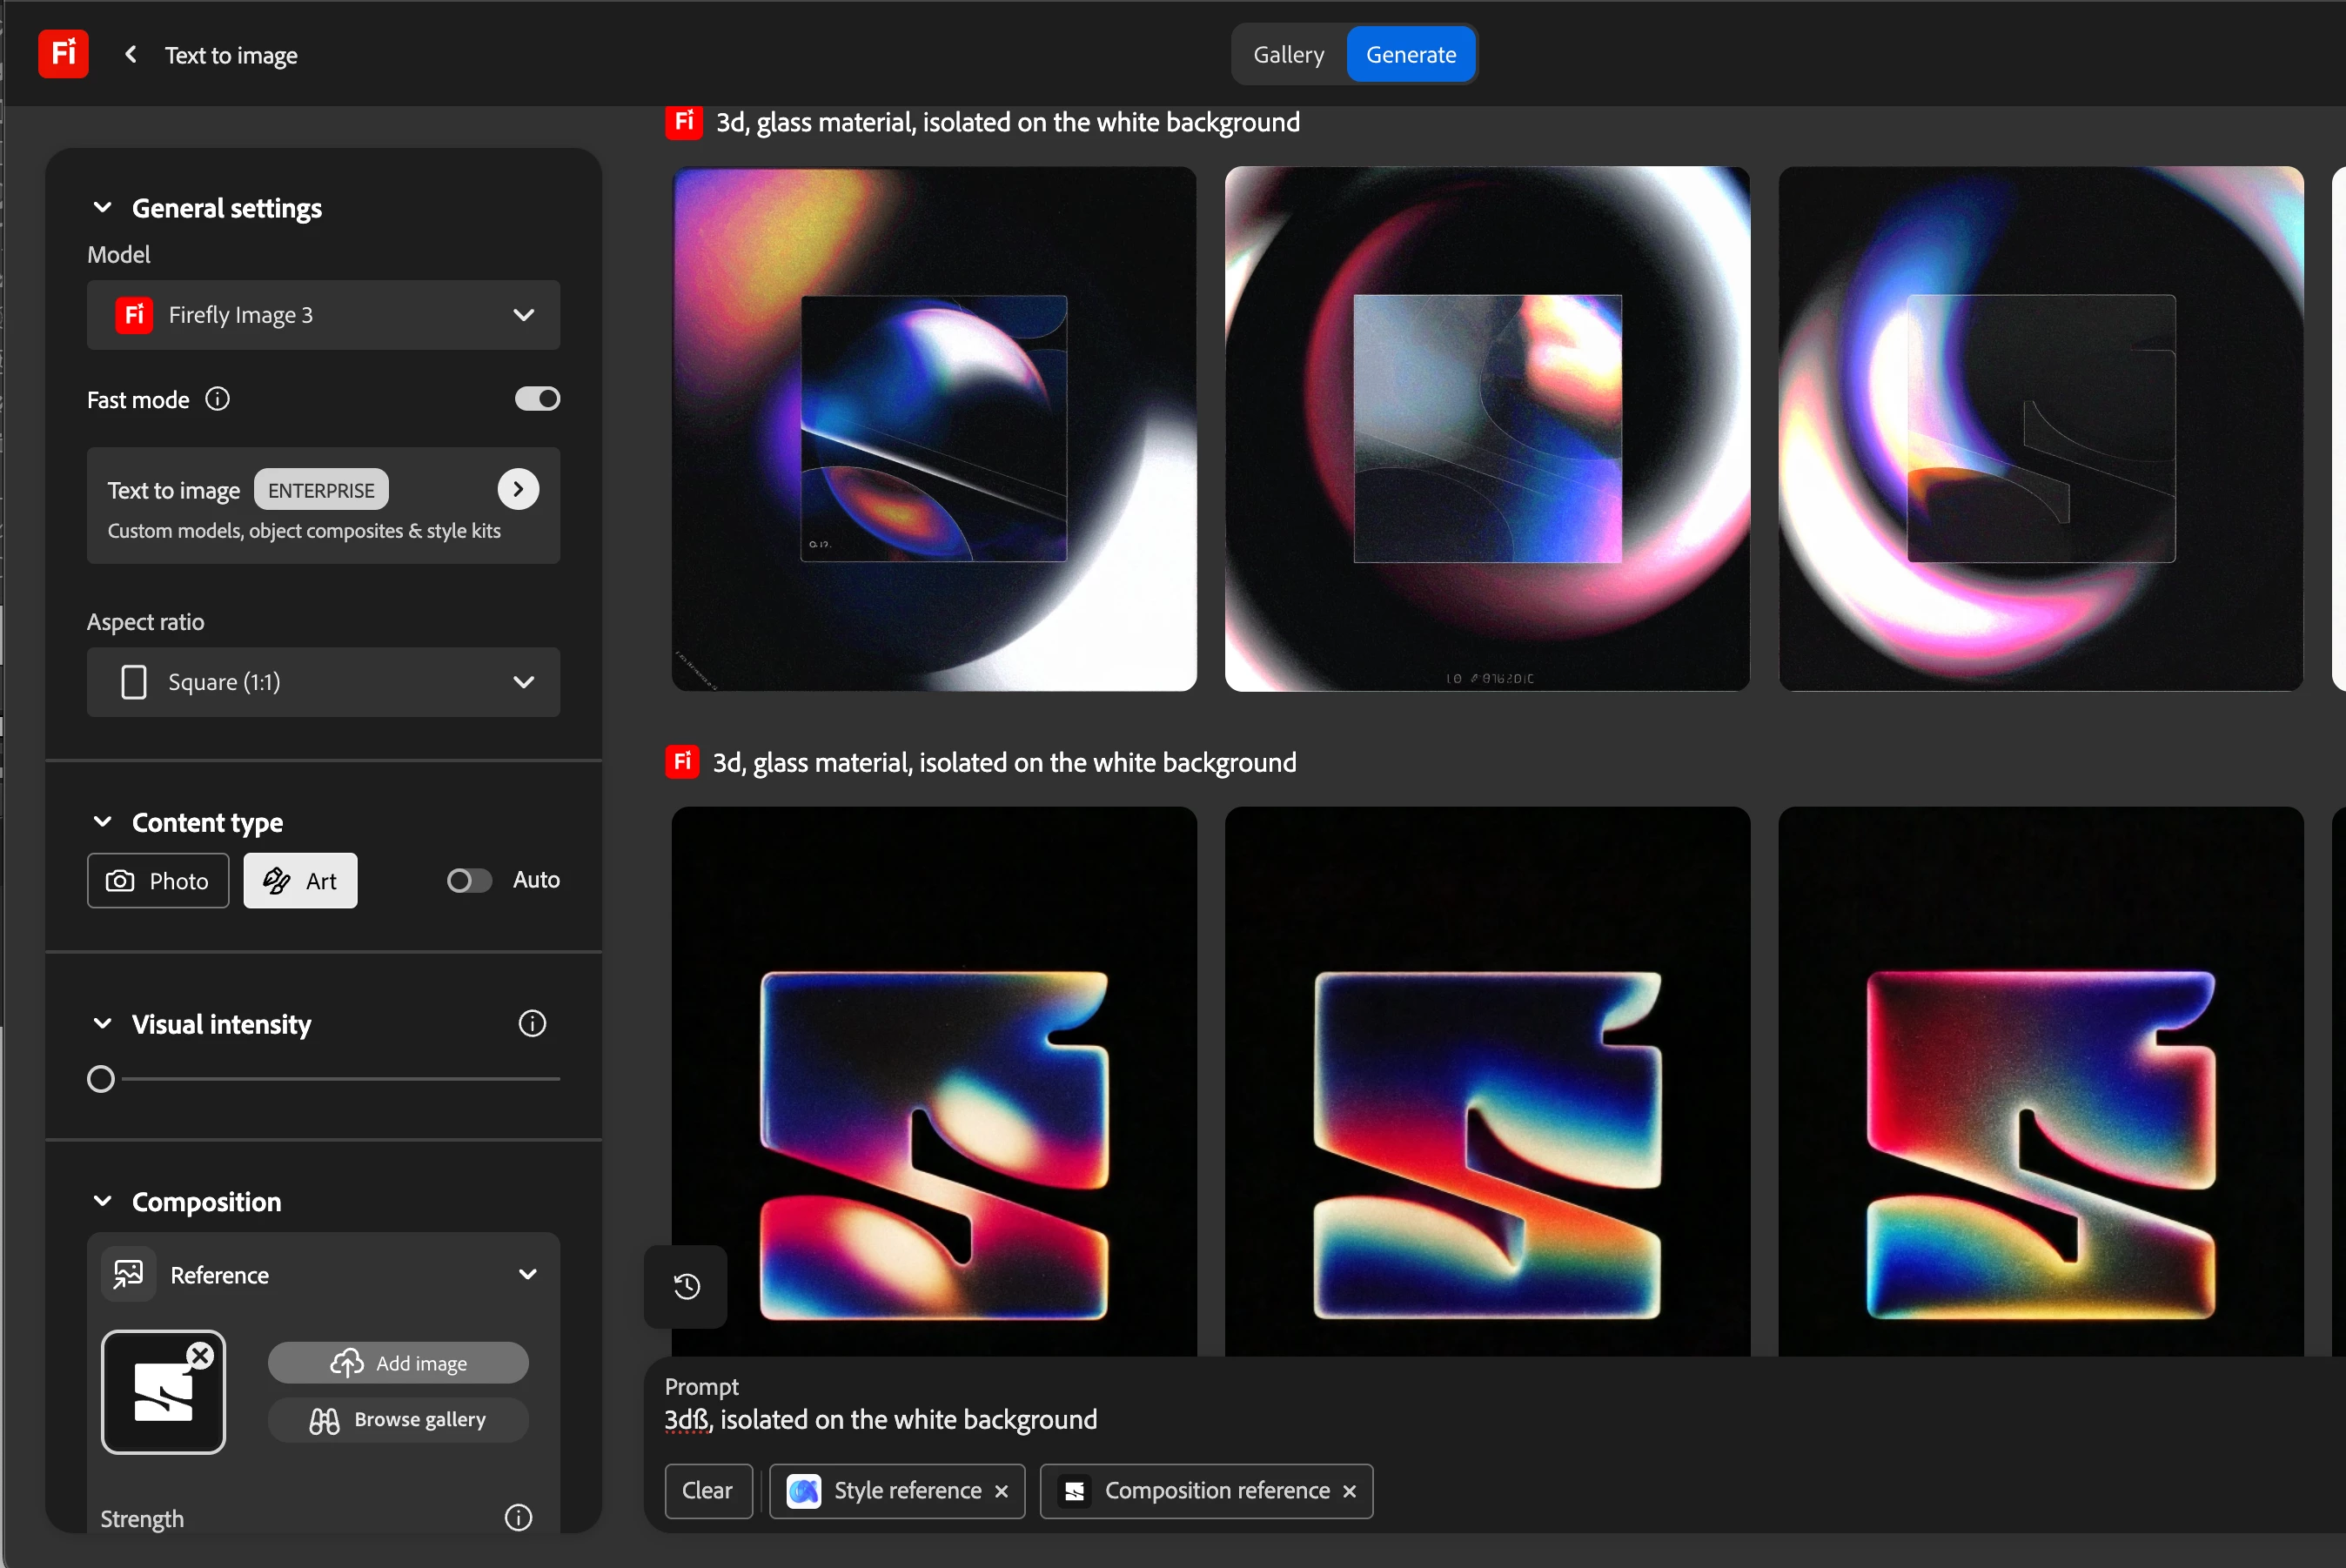This screenshot has height=1568, width=2346.
Task: Toggle the Fast mode switch
Action: 537,399
